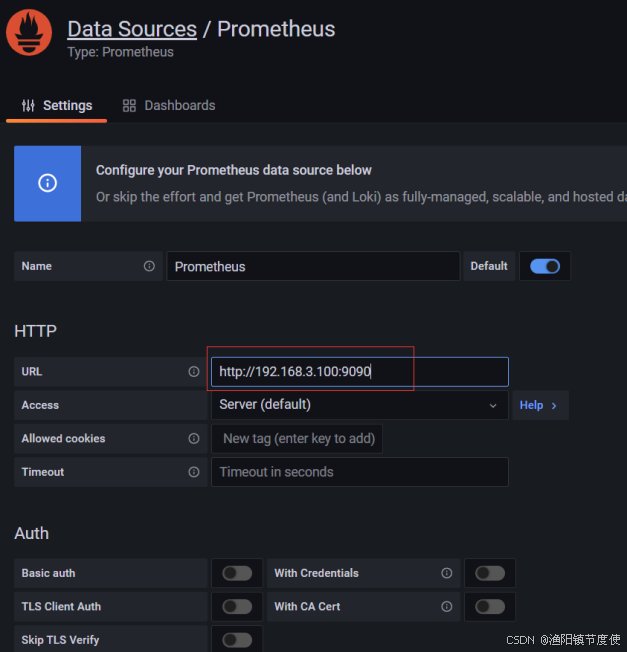Click the blue info icon in banner
The image size is (627, 652).
coord(47,183)
